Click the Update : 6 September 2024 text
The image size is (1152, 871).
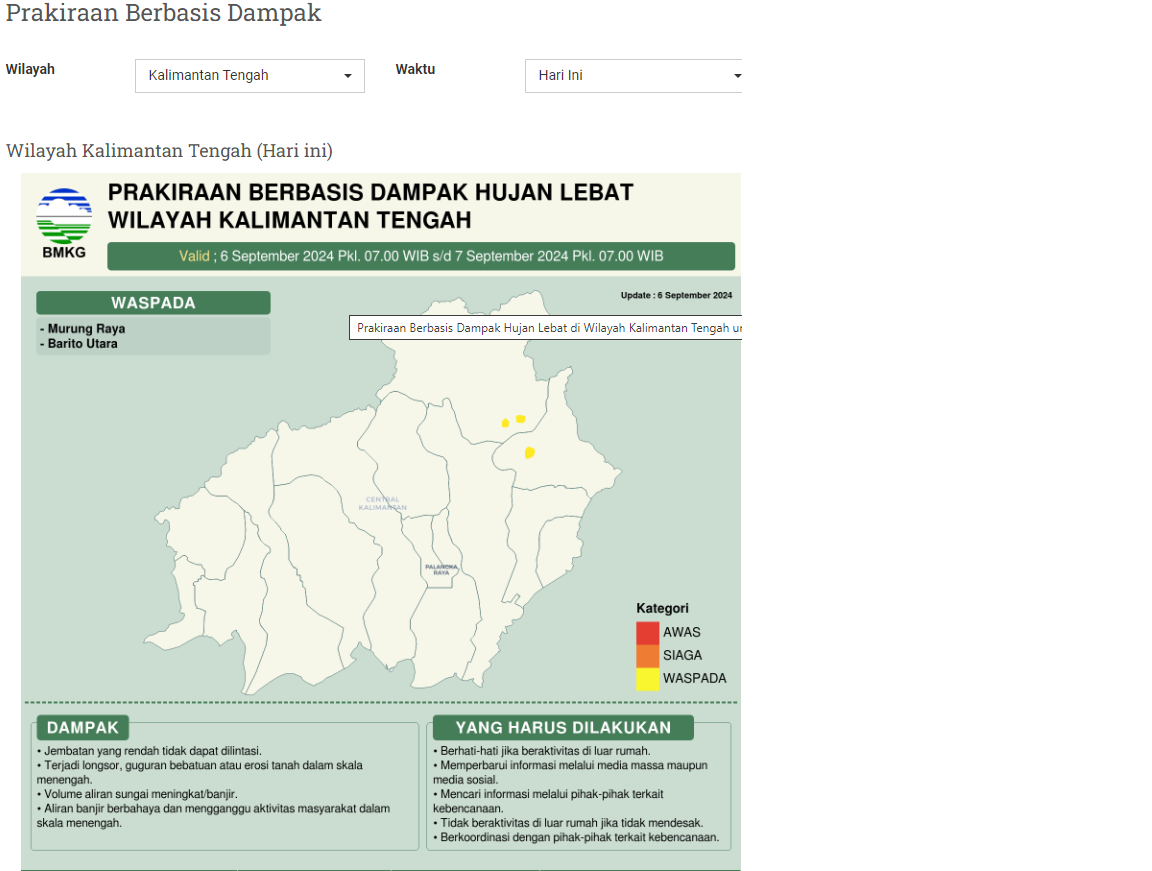(677, 295)
